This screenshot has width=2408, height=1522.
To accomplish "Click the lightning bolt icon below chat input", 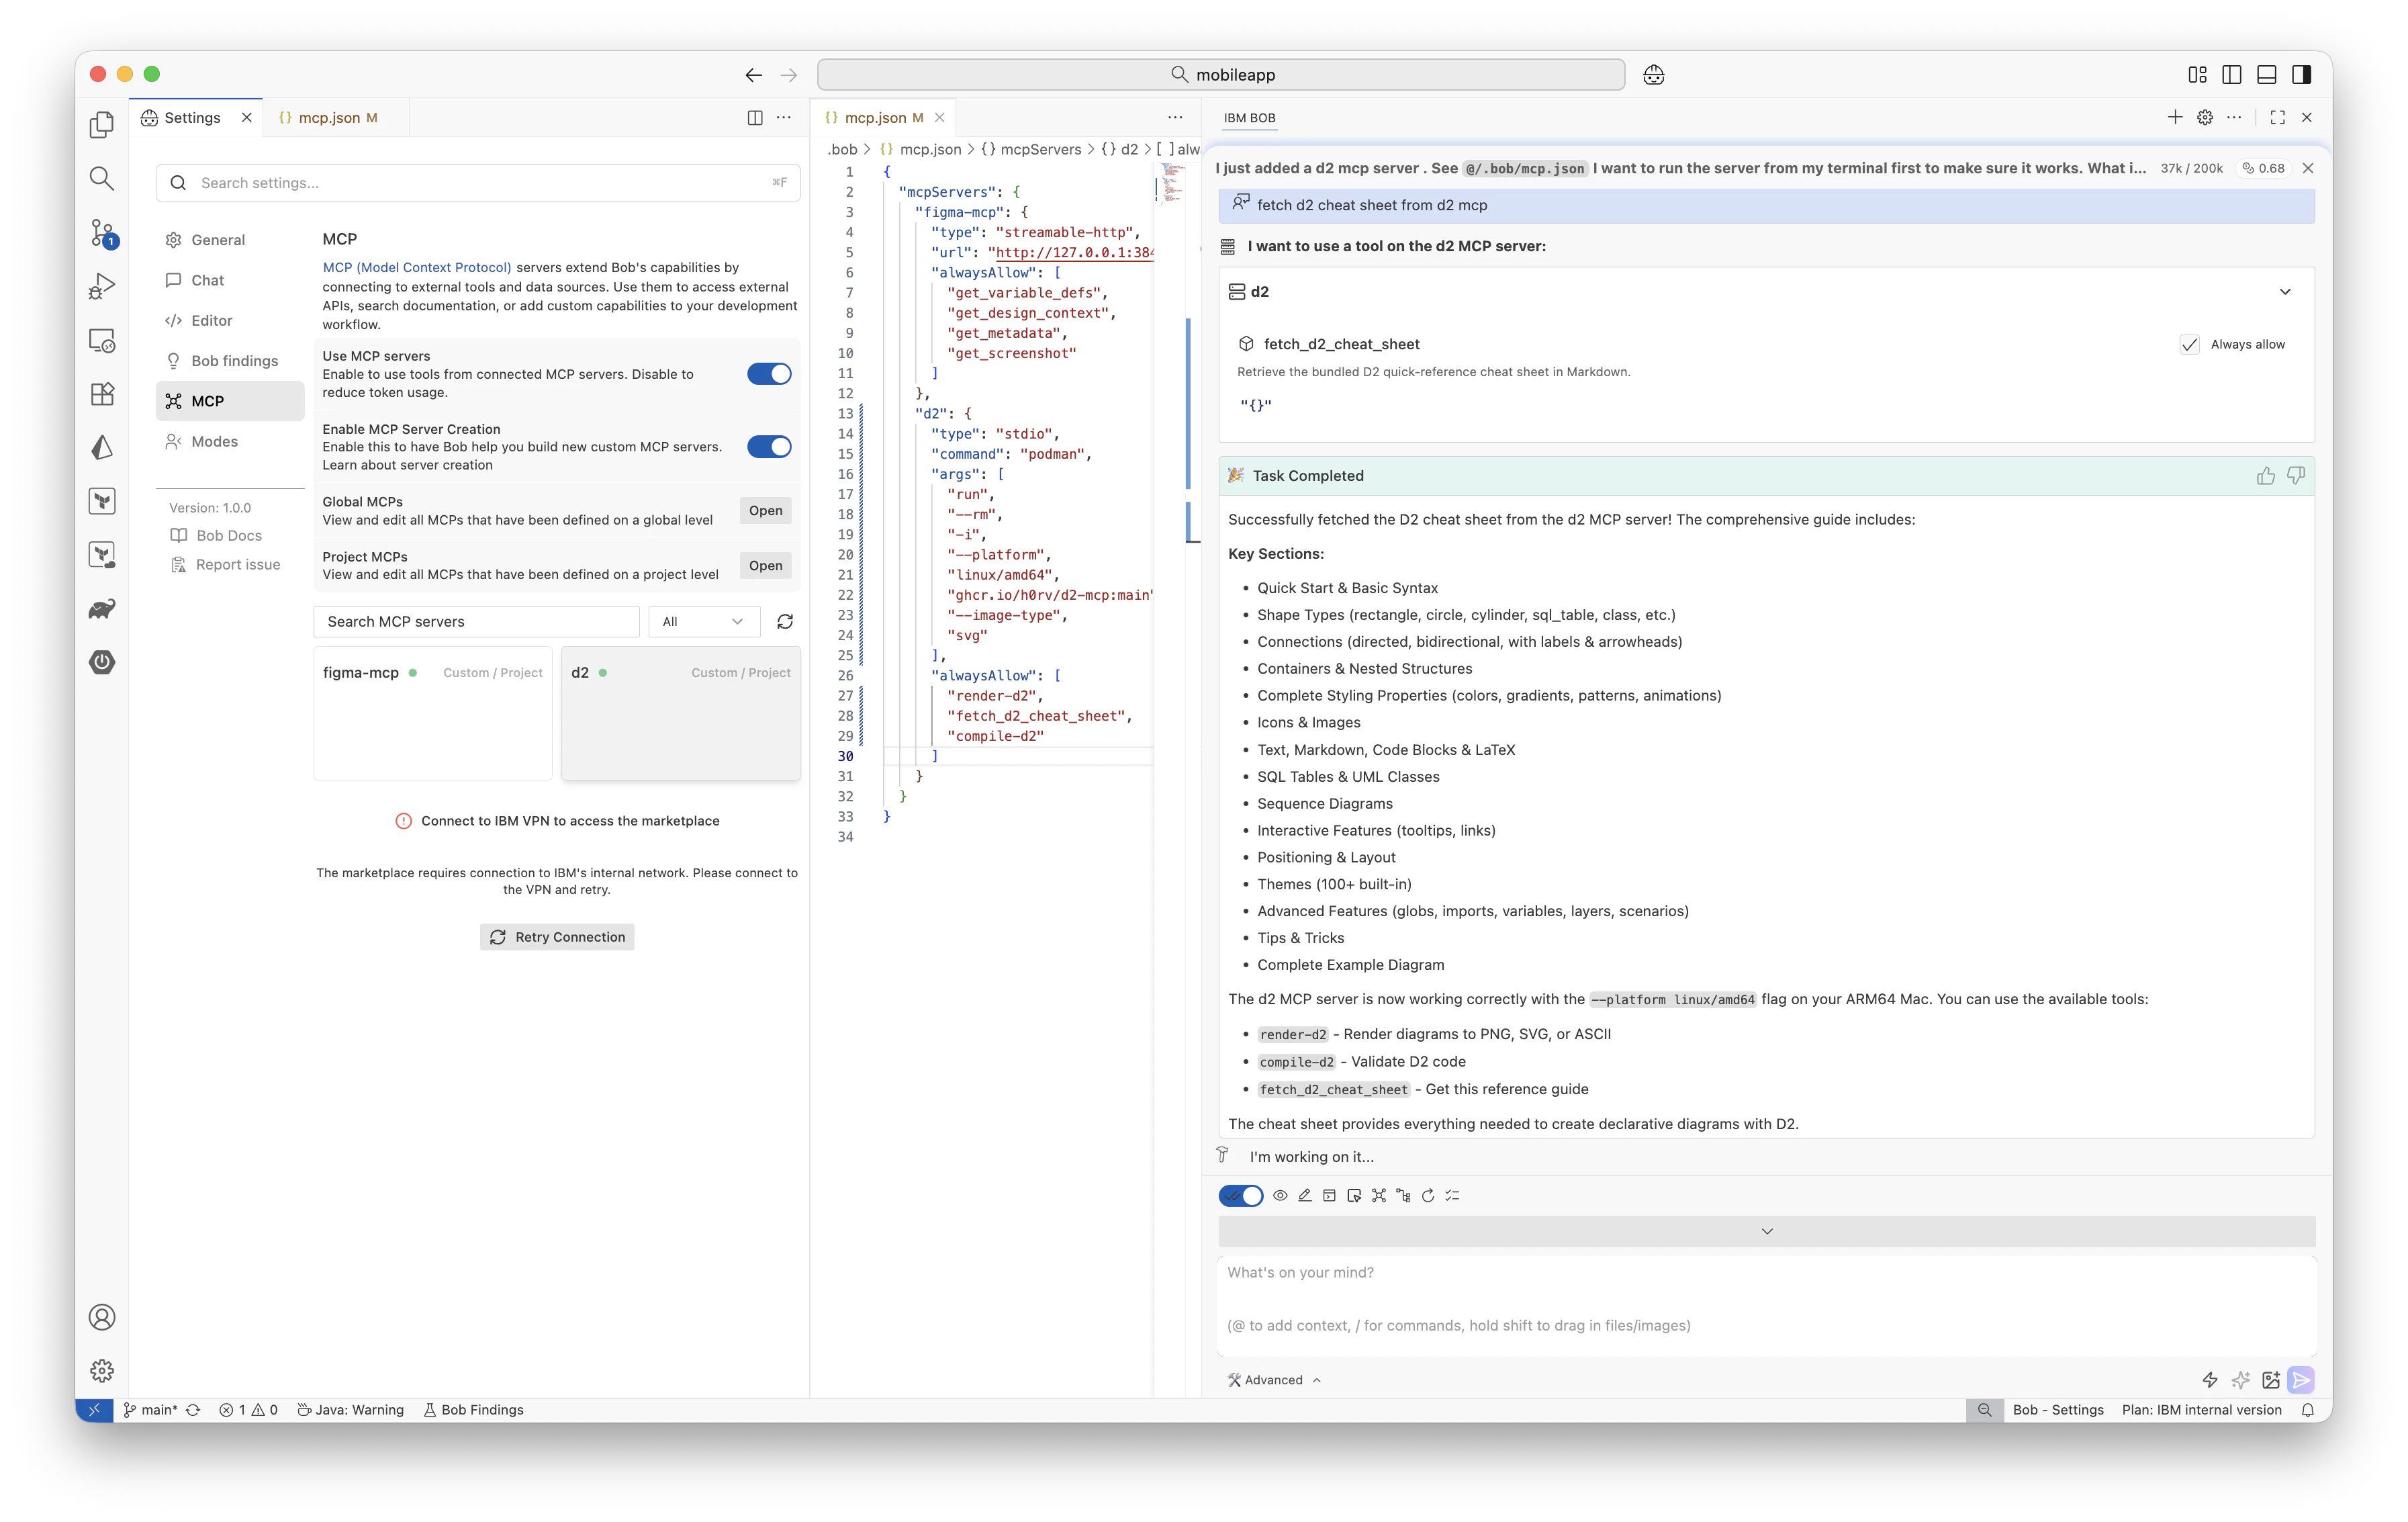I will click(x=2210, y=1380).
